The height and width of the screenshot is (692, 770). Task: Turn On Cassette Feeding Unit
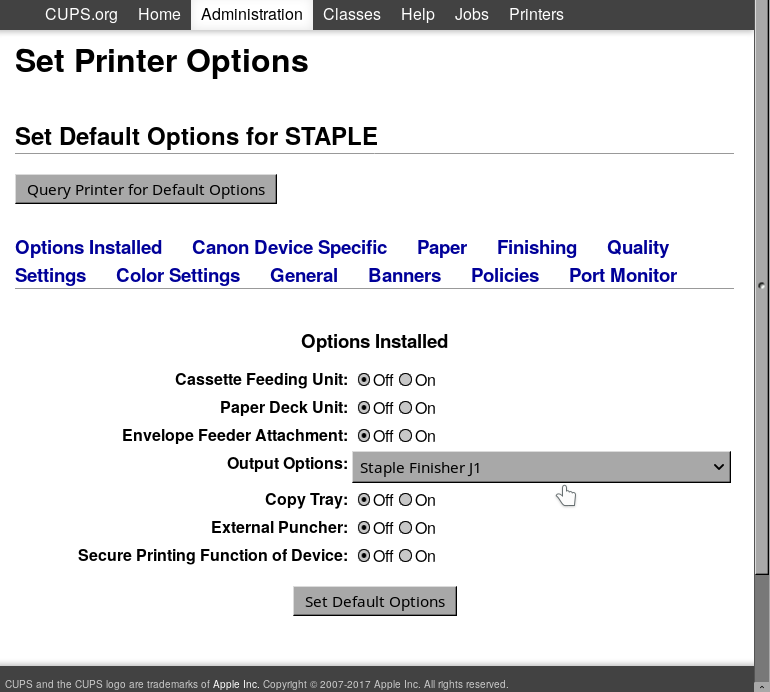pos(405,380)
